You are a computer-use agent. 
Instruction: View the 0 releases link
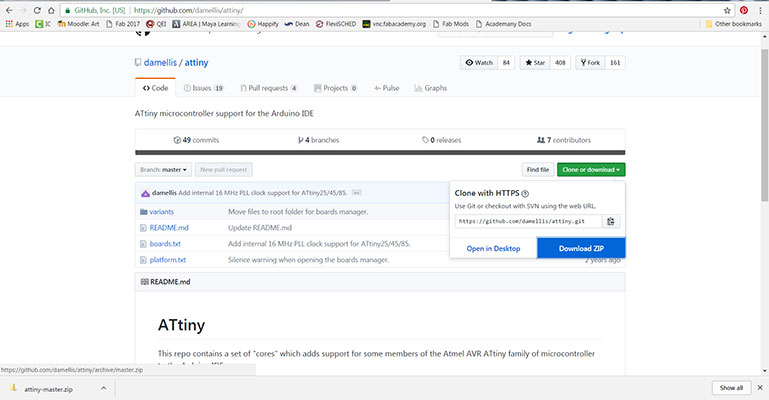[441, 140]
